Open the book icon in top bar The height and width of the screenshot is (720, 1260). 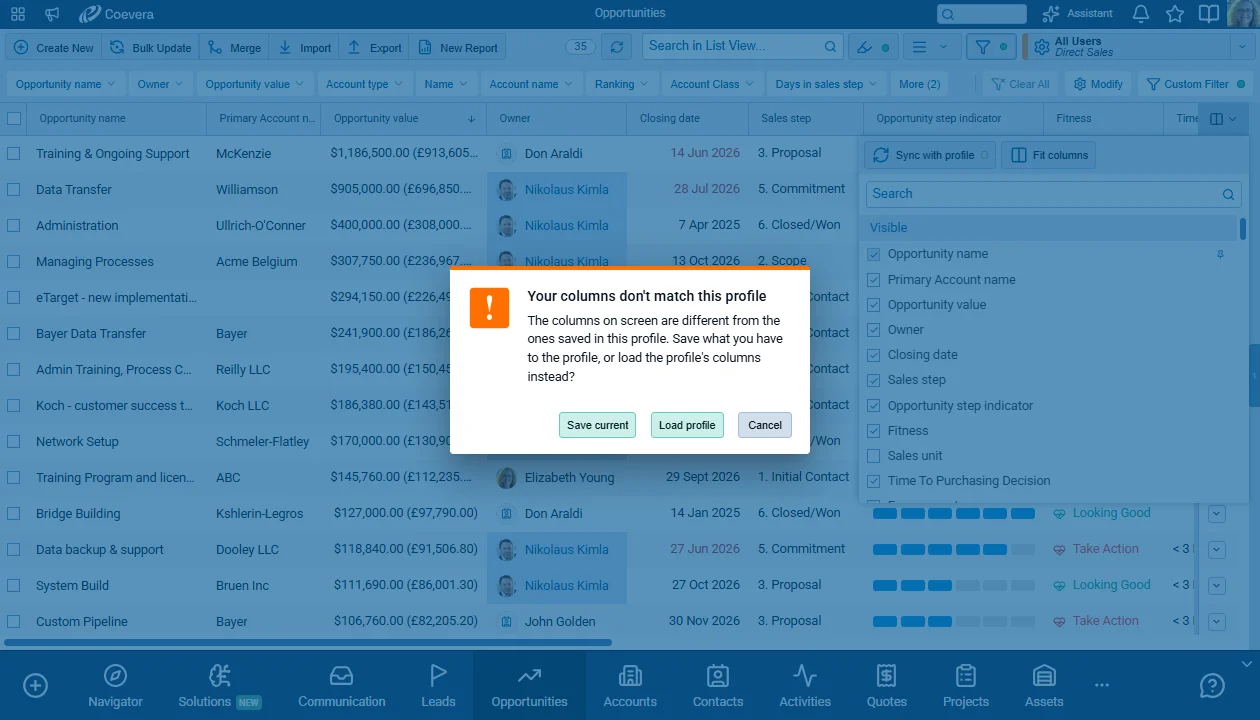coord(1209,14)
